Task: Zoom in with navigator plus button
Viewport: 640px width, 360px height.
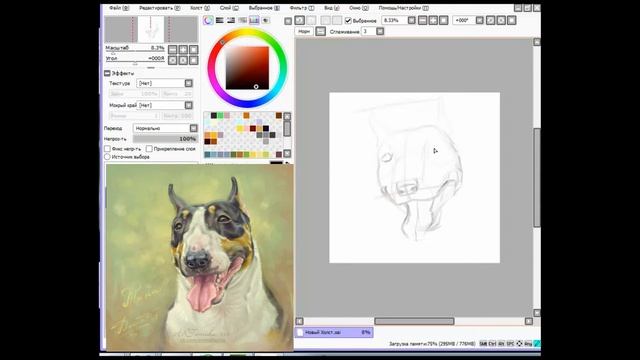Action: (183, 49)
